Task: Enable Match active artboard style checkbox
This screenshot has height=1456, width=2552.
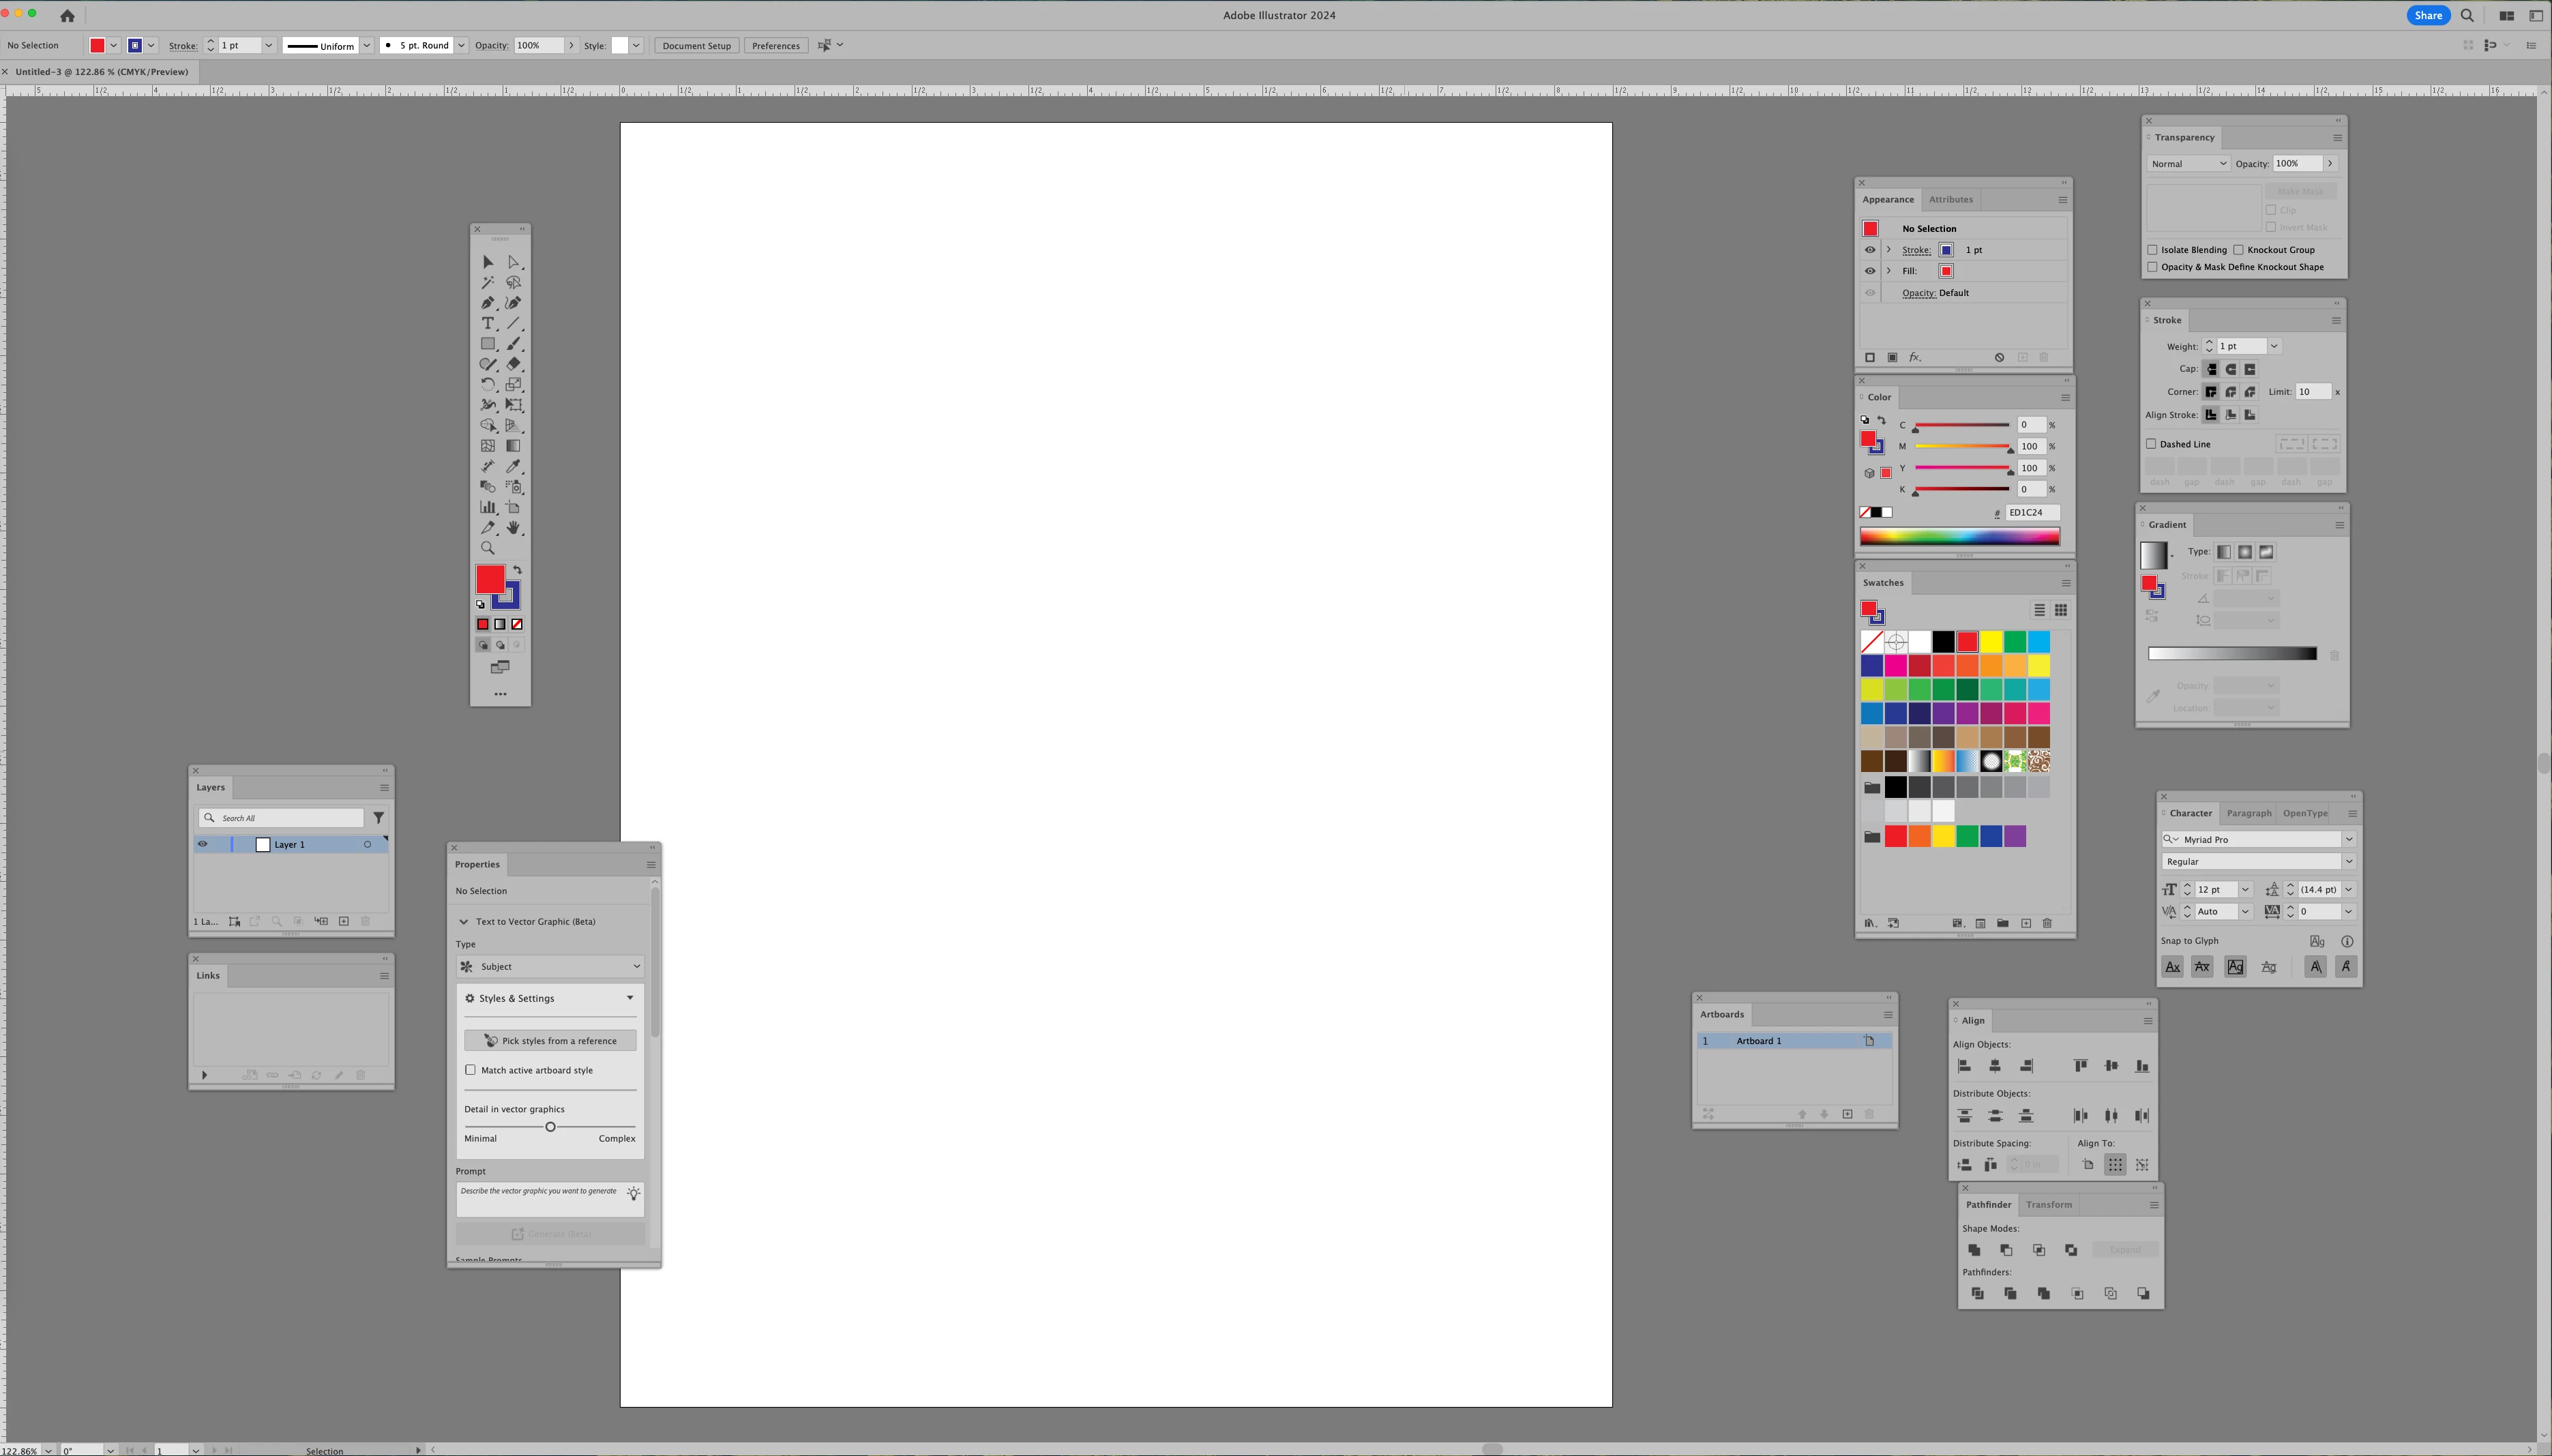Action: pyautogui.click(x=471, y=1070)
